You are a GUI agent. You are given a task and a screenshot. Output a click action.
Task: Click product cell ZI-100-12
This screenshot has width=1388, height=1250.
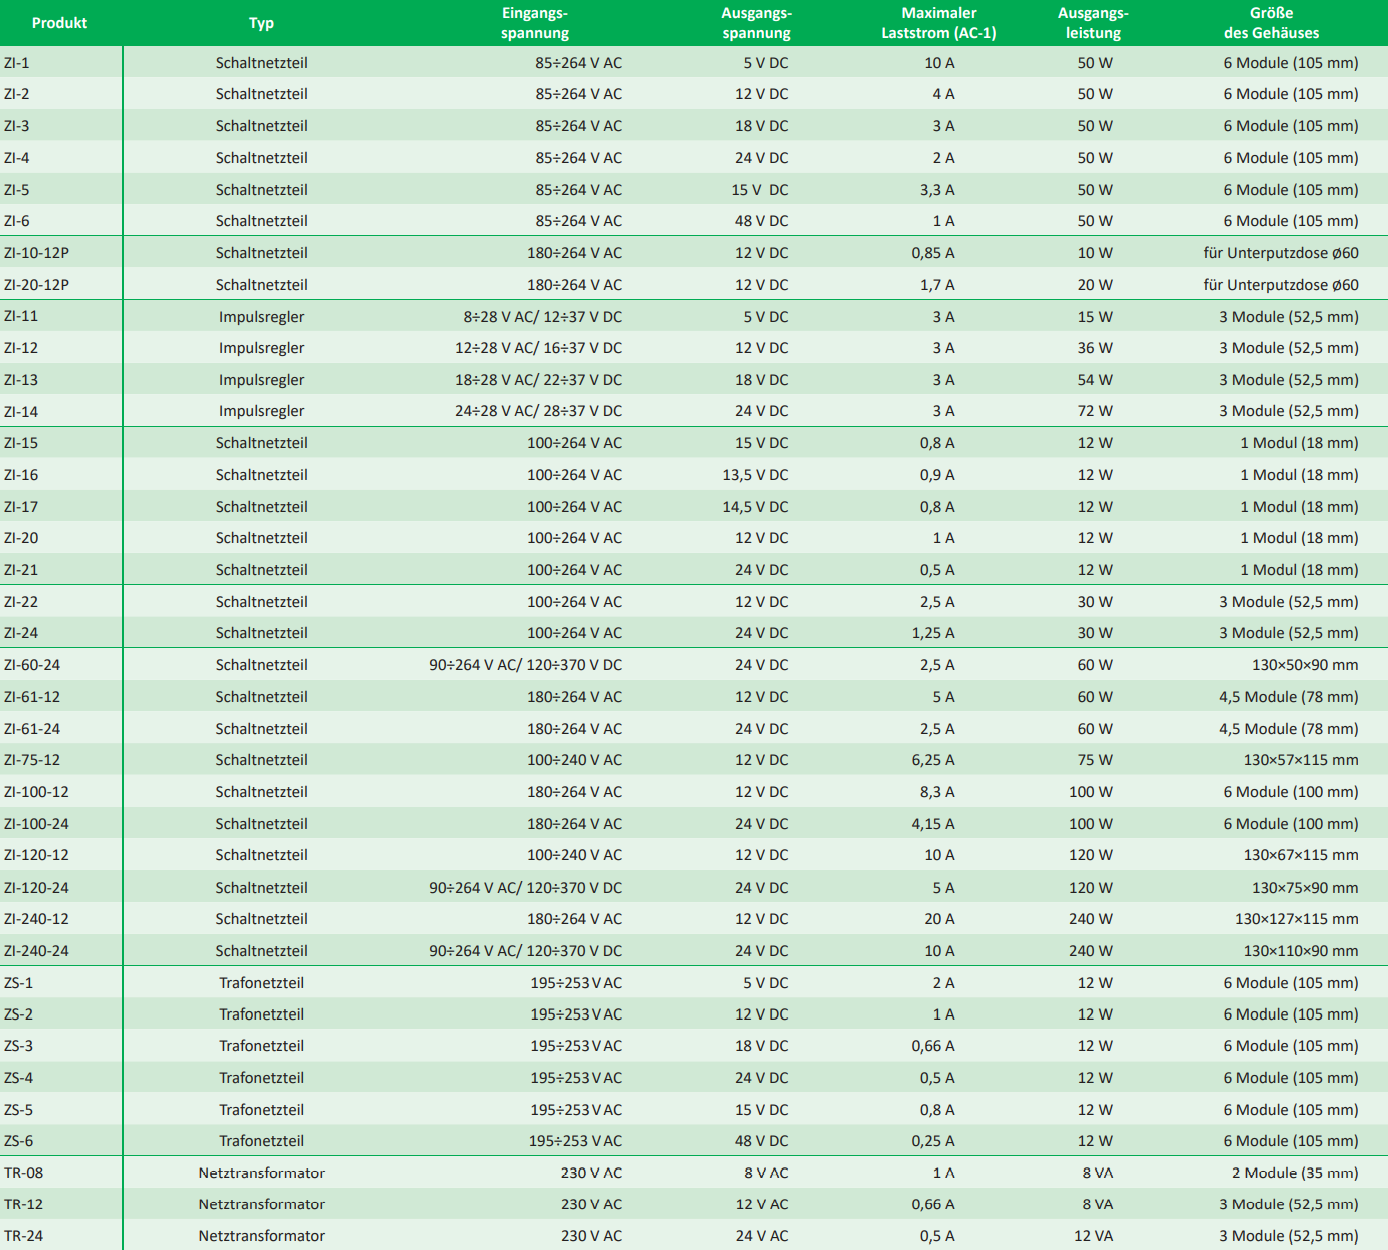(x=36, y=792)
